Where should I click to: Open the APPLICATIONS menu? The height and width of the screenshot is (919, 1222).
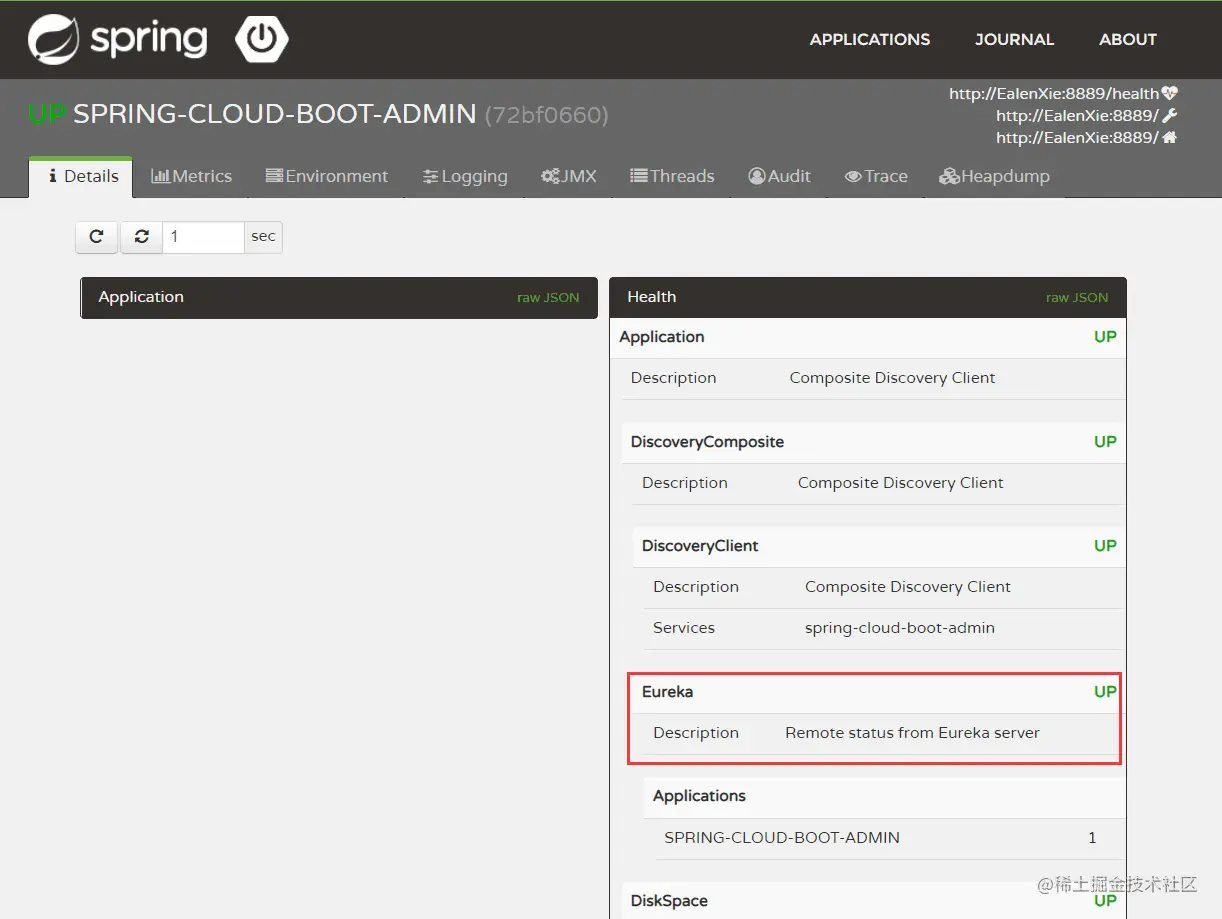click(870, 40)
